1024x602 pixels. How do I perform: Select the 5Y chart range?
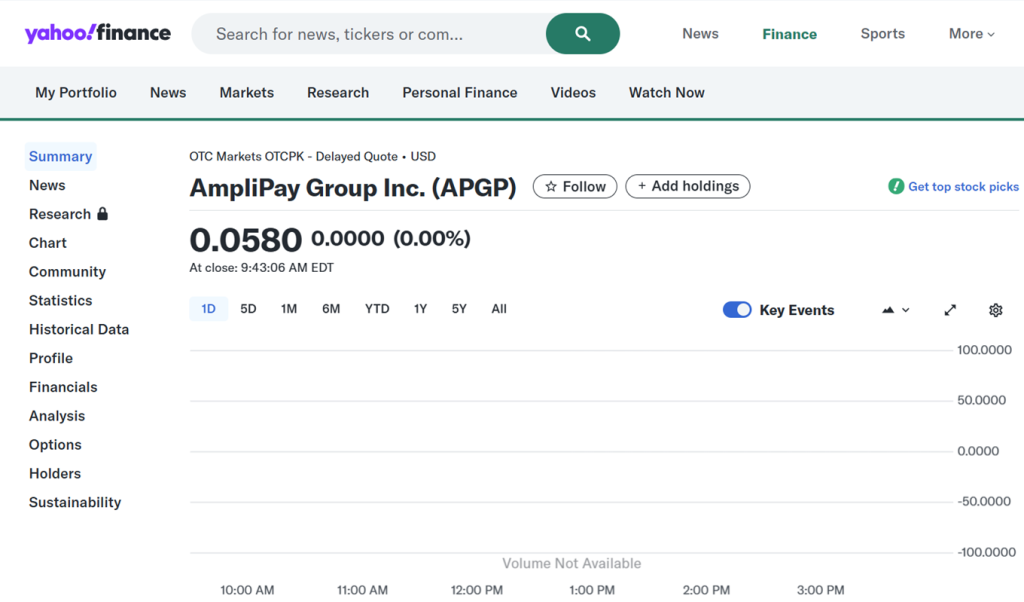point(459,309)
